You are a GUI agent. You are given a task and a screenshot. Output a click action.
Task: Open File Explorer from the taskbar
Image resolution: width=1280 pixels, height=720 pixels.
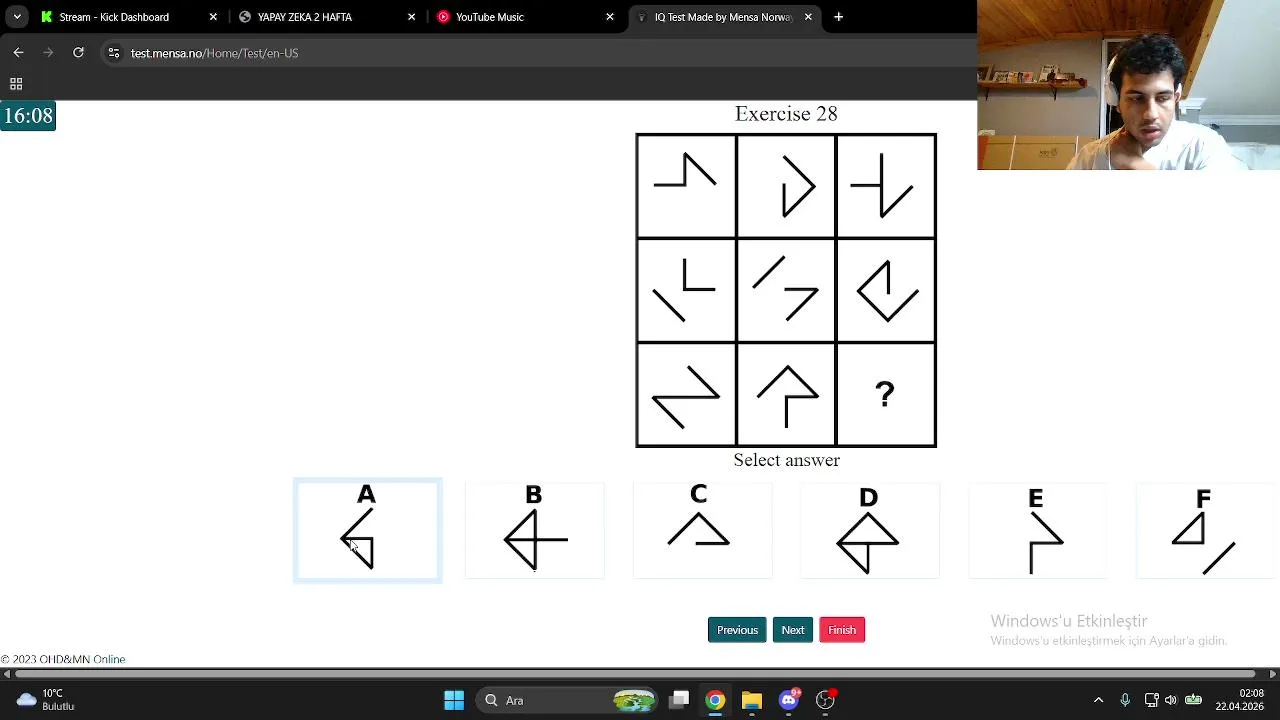click(x=751, y=700)
